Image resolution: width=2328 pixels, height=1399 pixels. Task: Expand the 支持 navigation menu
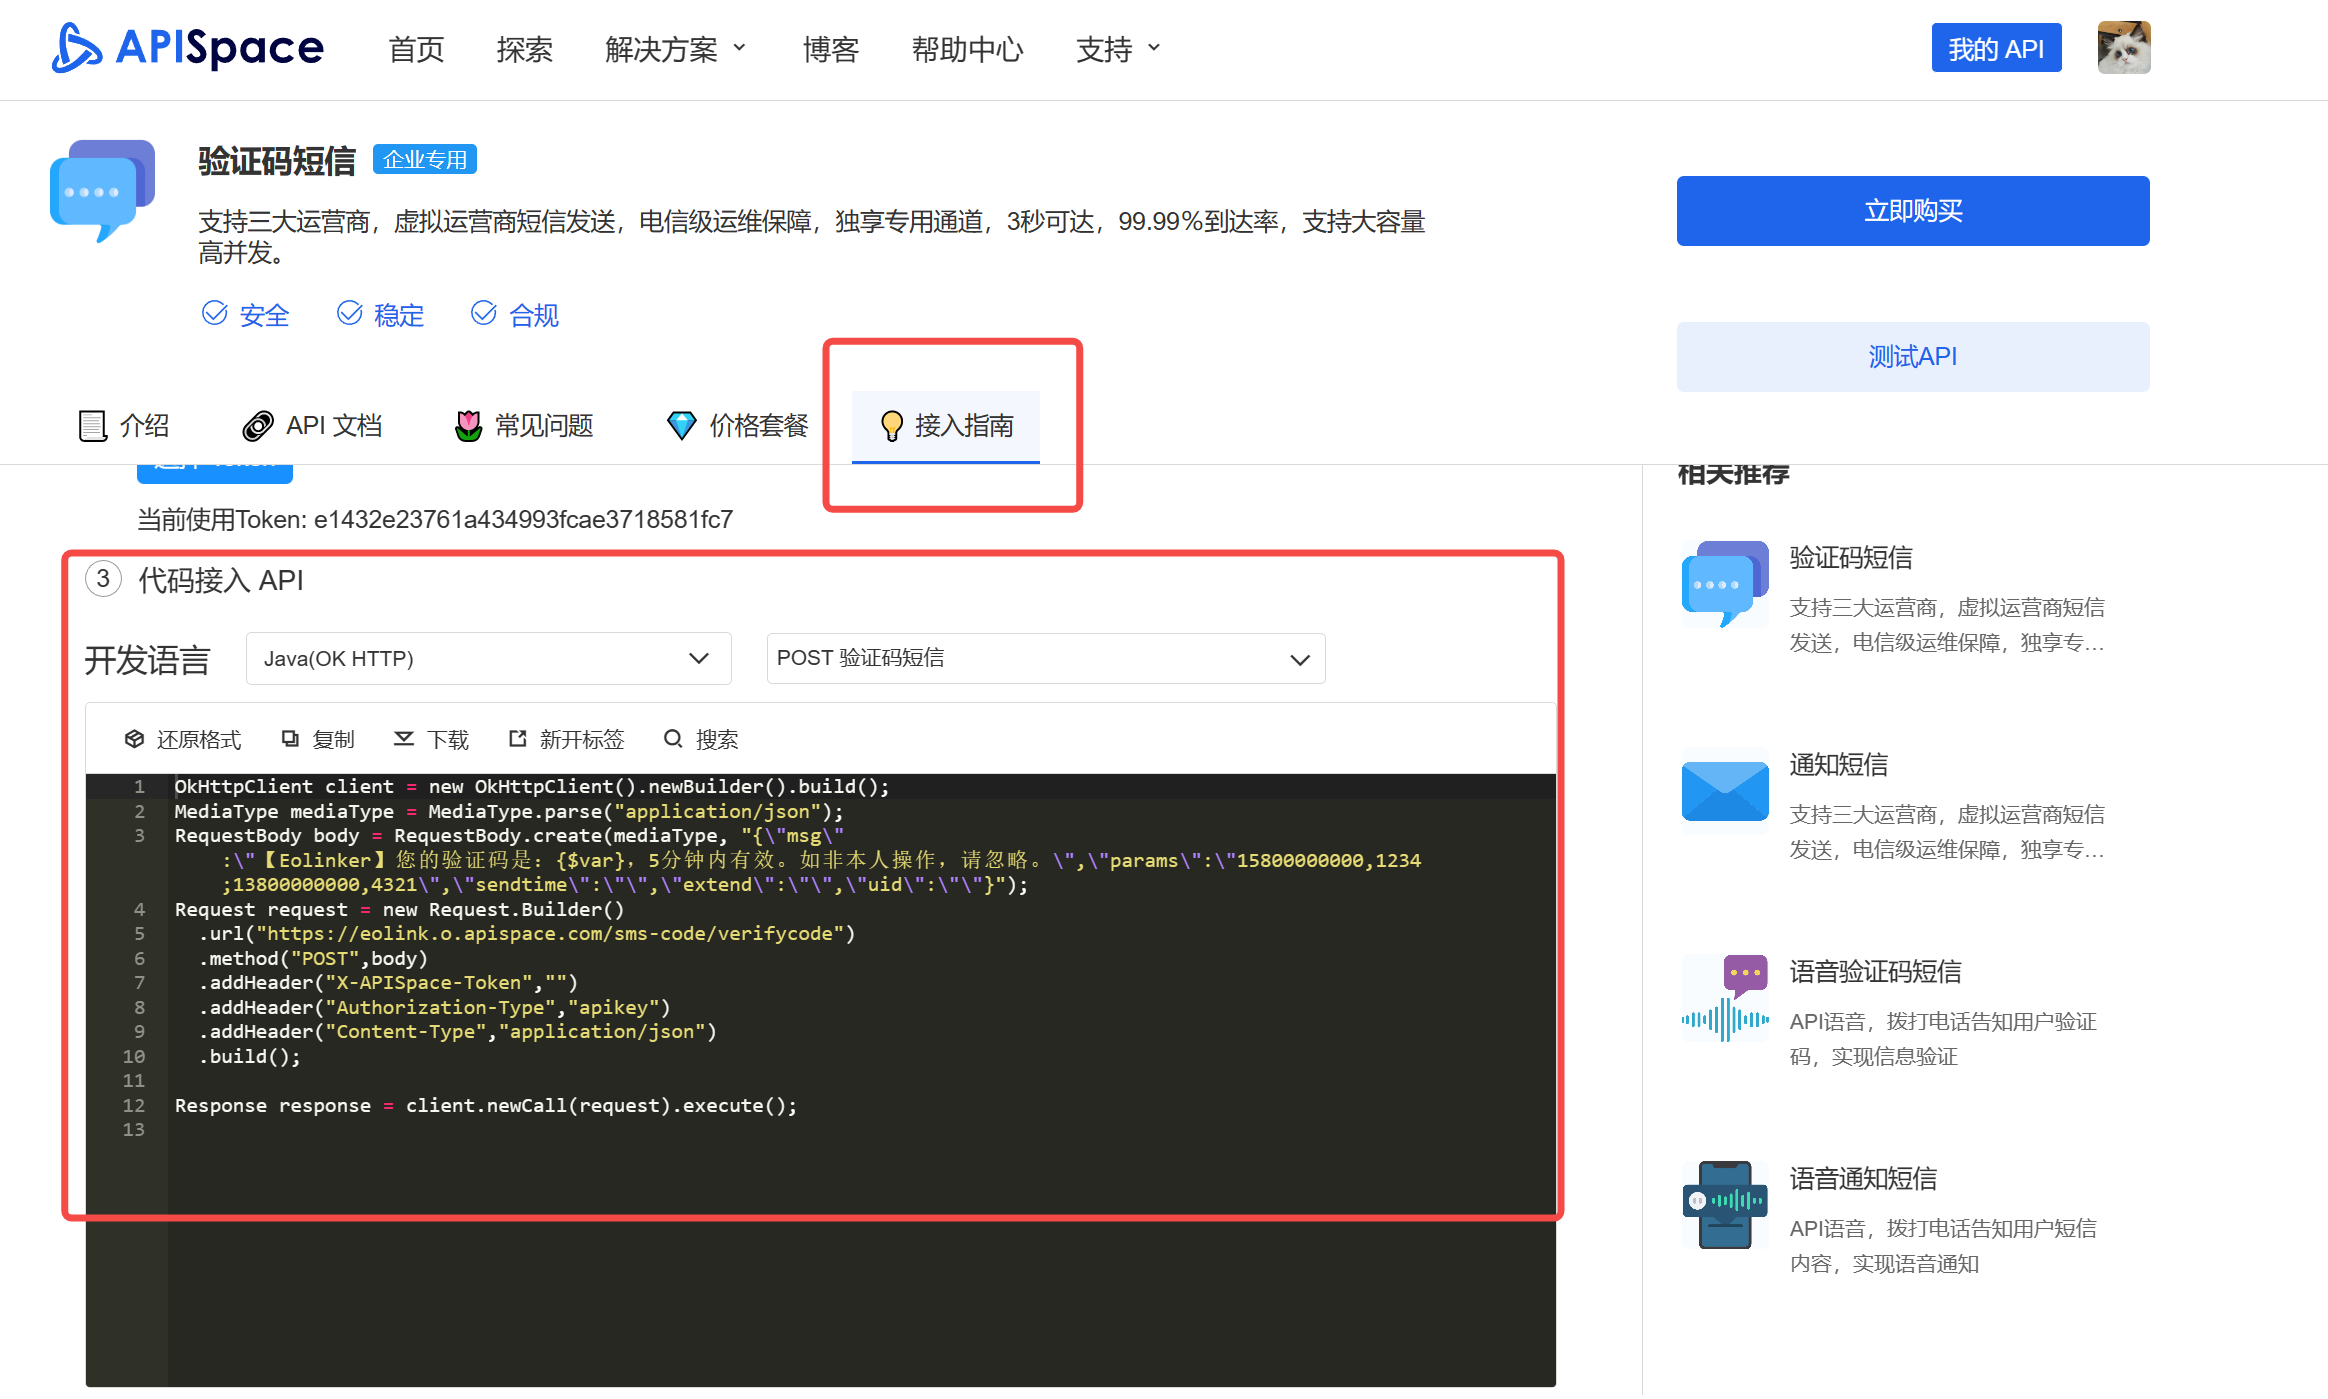point(1117,49)
